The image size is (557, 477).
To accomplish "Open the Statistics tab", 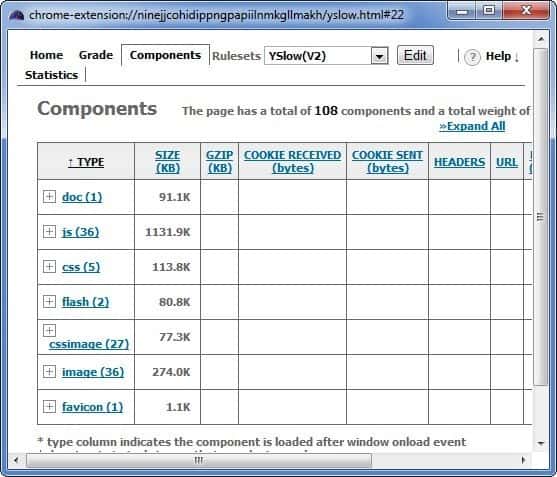I will click(51, 75).
